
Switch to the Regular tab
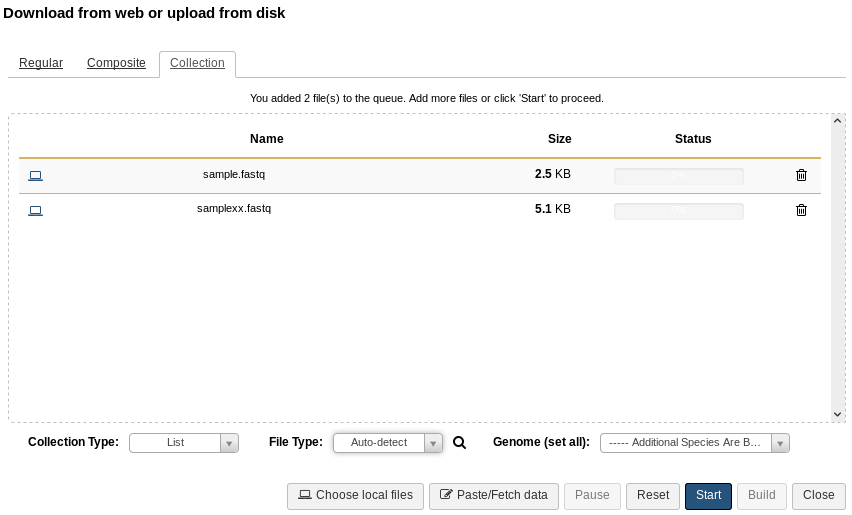coord(41,63)
